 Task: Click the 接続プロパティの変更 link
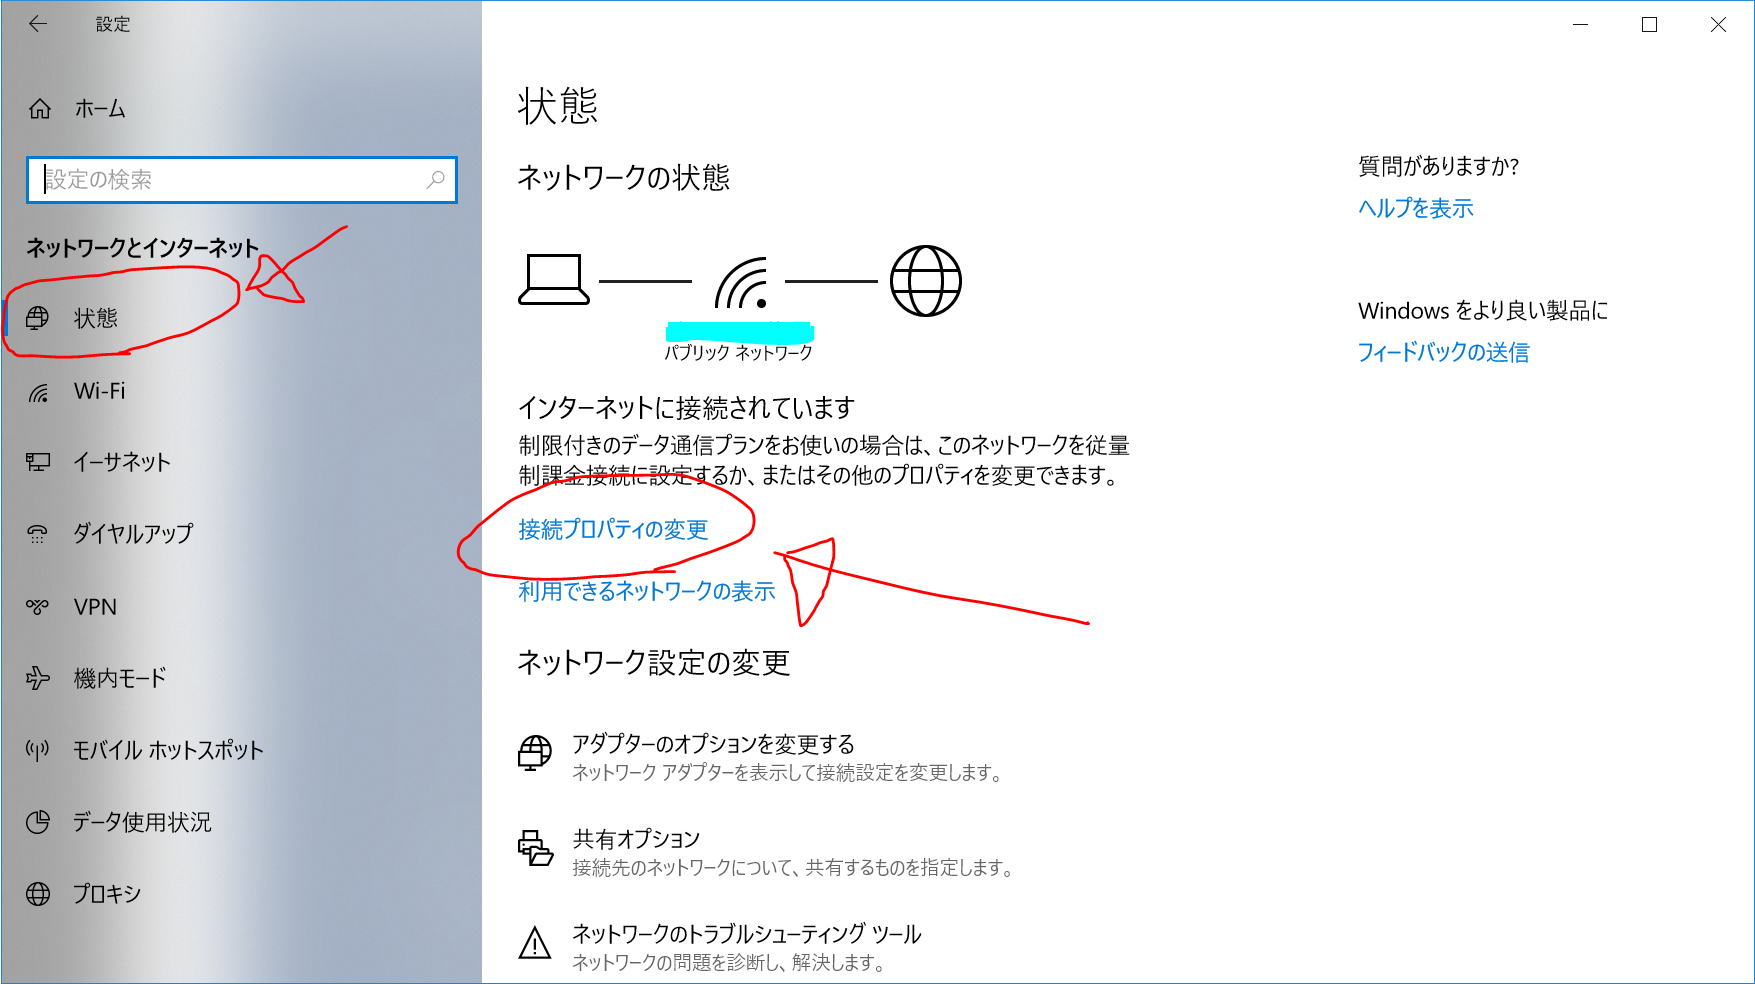click(x=613, y=530)
